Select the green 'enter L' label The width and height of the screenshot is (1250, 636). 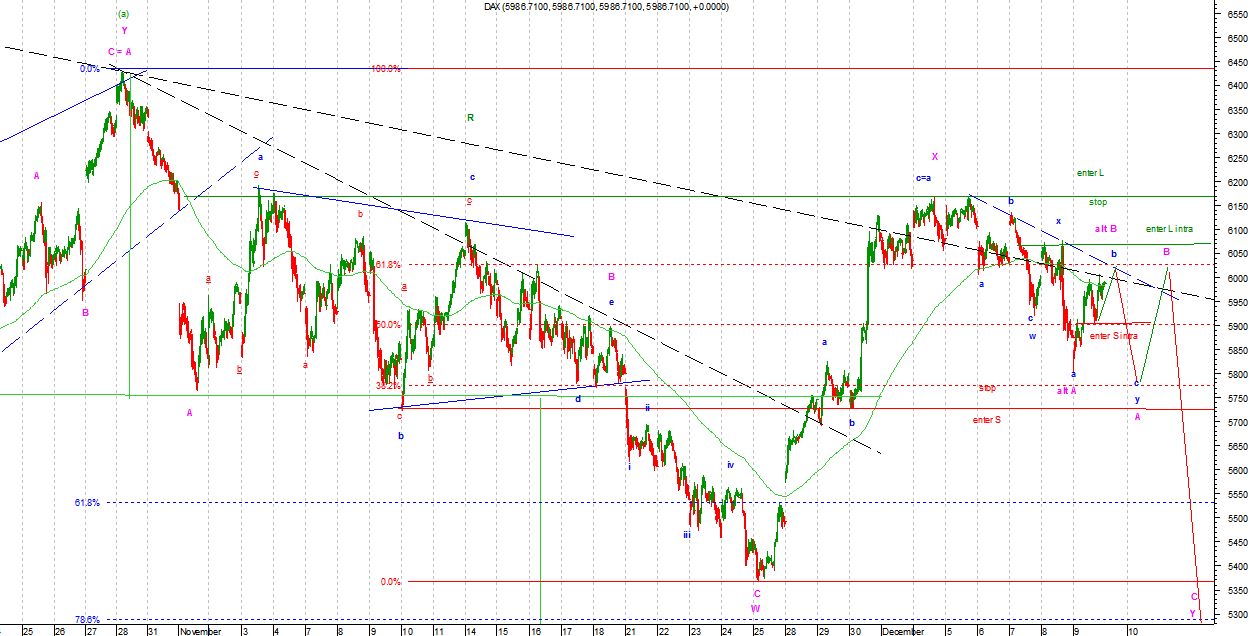click(1089, 173)
